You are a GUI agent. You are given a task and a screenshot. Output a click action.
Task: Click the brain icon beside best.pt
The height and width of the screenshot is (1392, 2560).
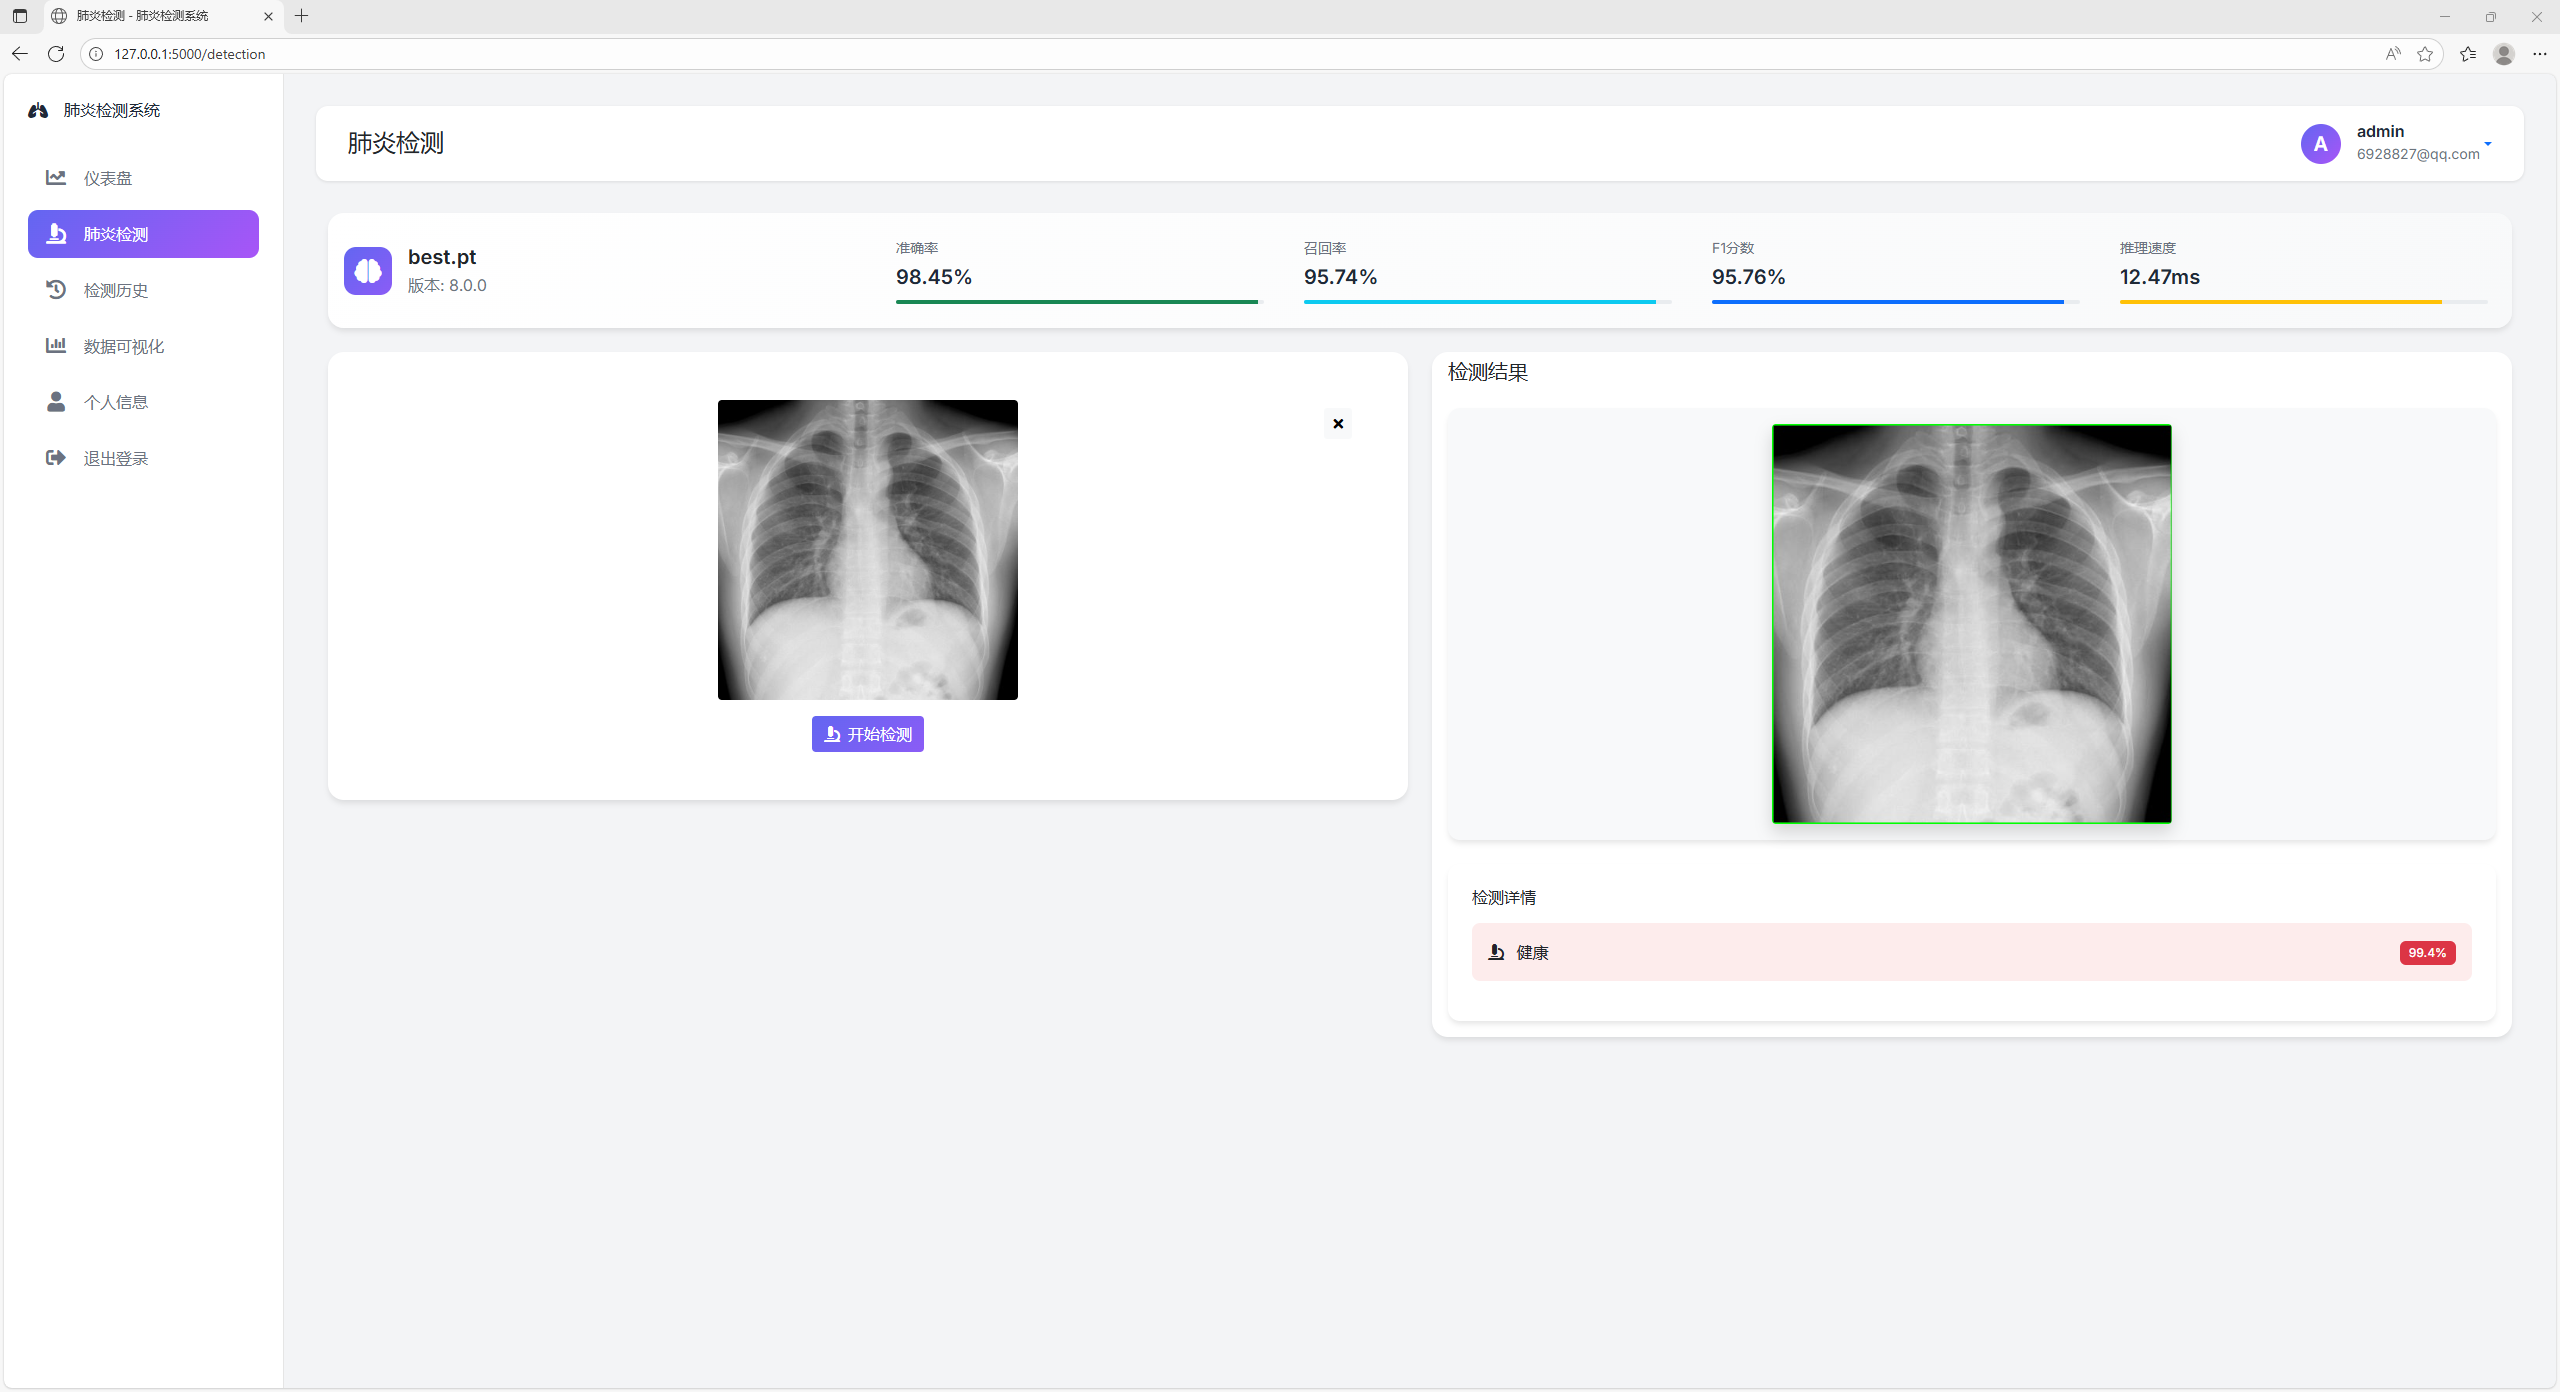tap(368, 271)
